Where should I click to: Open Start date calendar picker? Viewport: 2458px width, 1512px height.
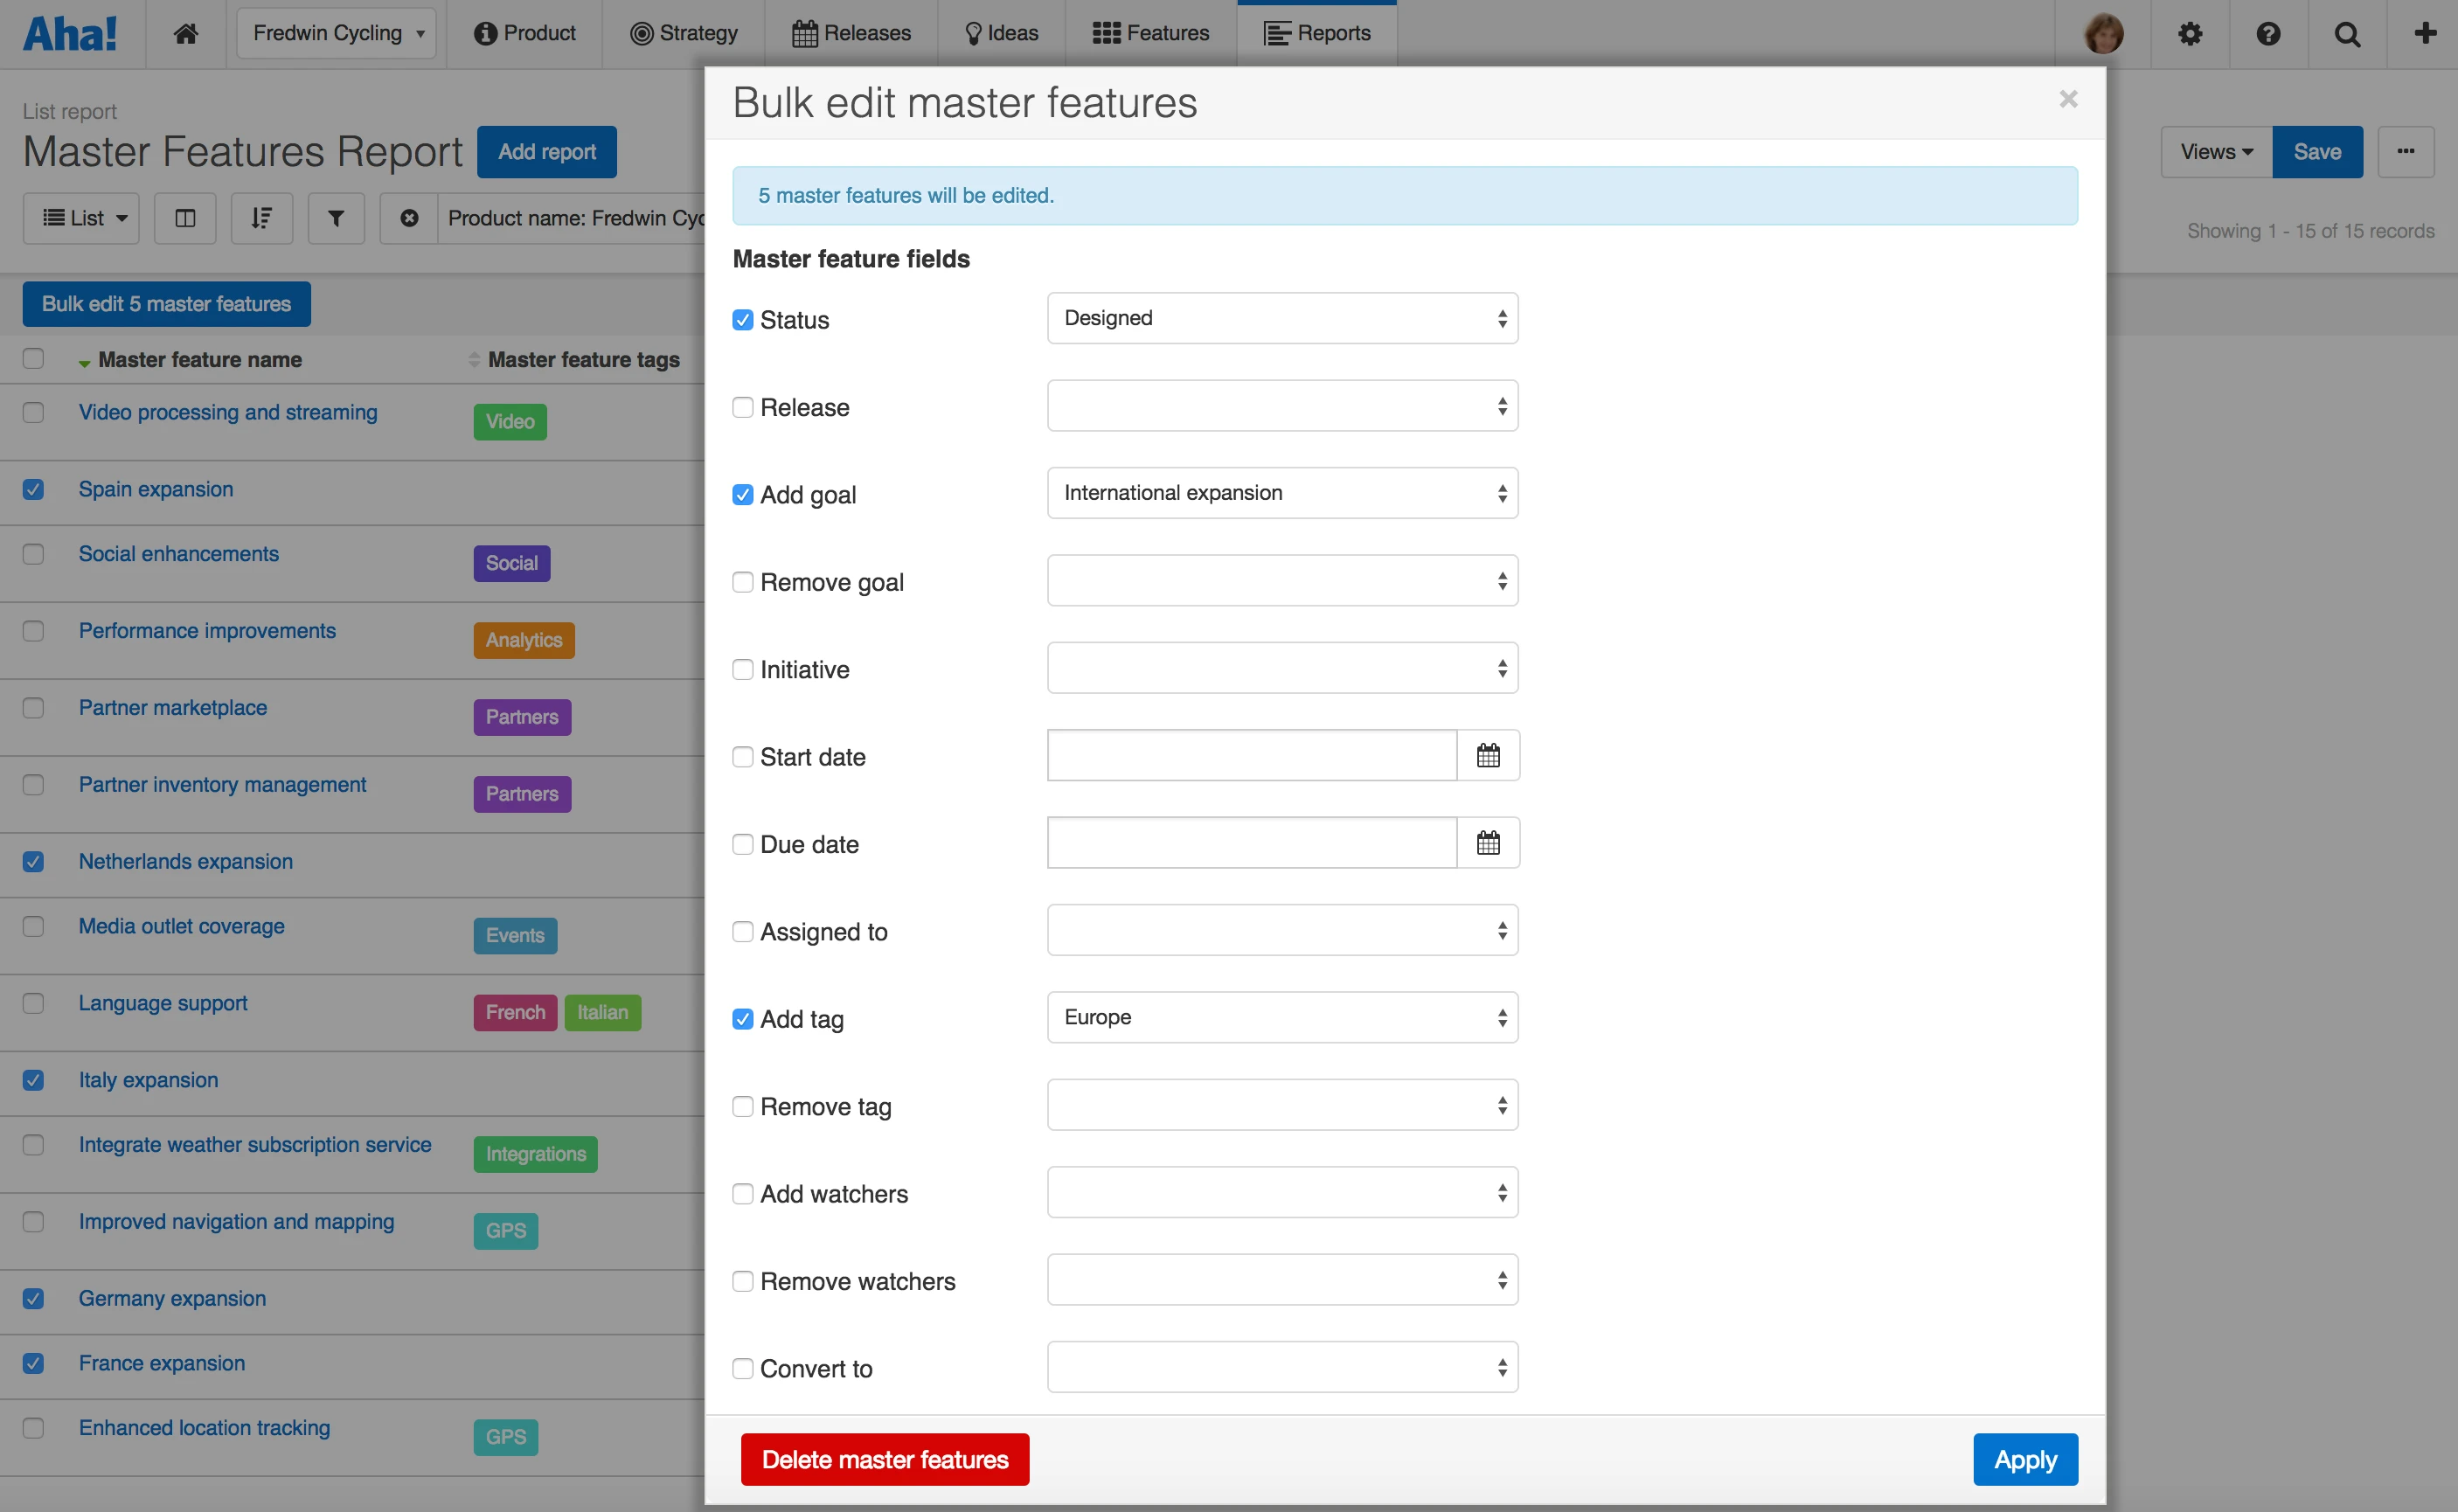(1488, 756)
